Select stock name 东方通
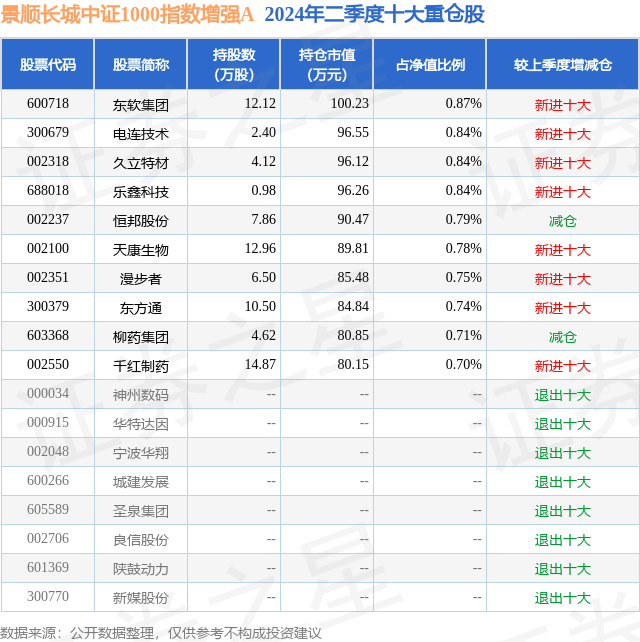640x642 pixels. (x=141, y=309)
